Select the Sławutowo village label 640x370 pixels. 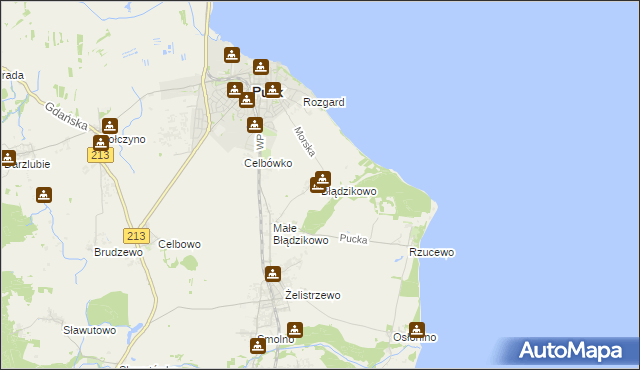(x=89, y=330)
